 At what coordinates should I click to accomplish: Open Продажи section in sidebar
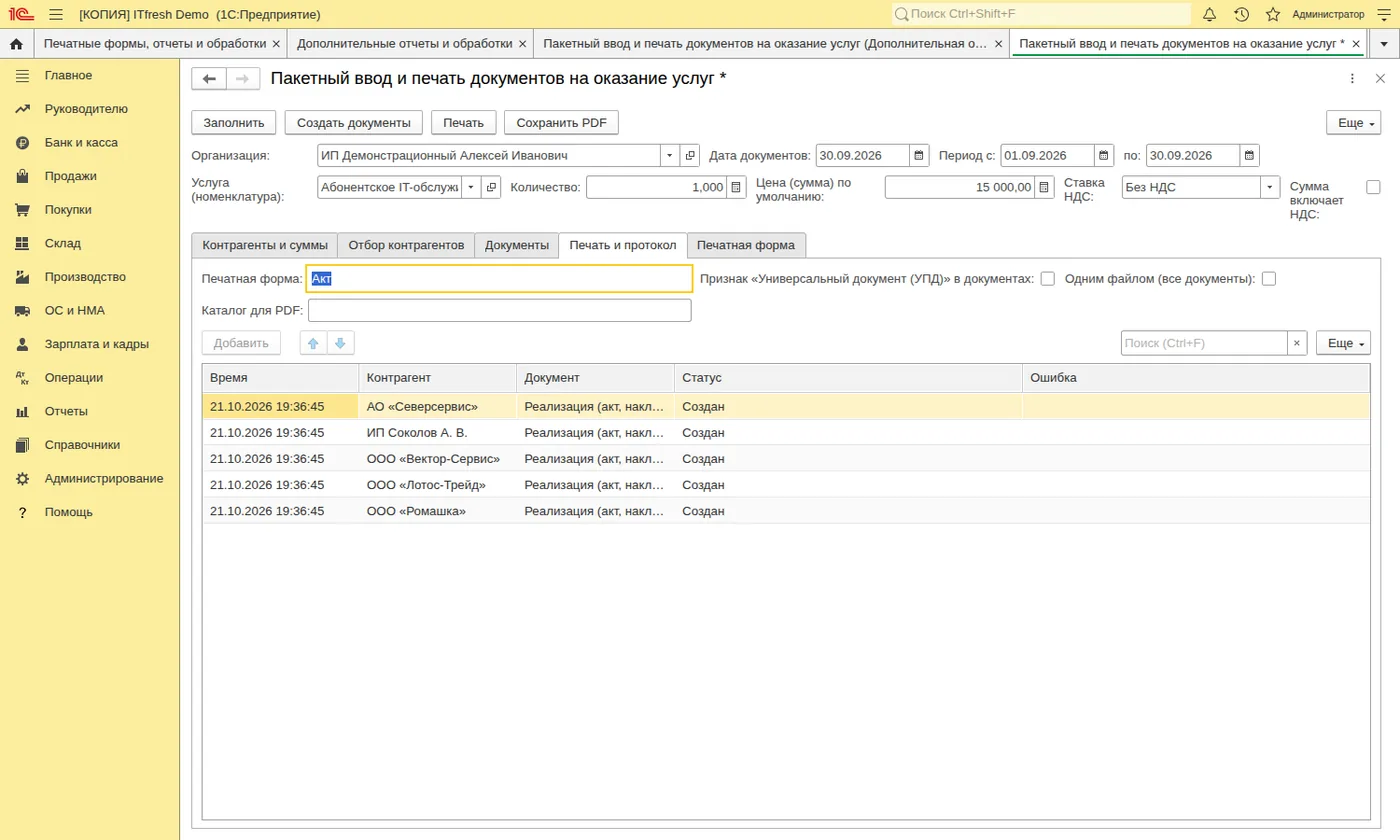[x=70, y=176]
